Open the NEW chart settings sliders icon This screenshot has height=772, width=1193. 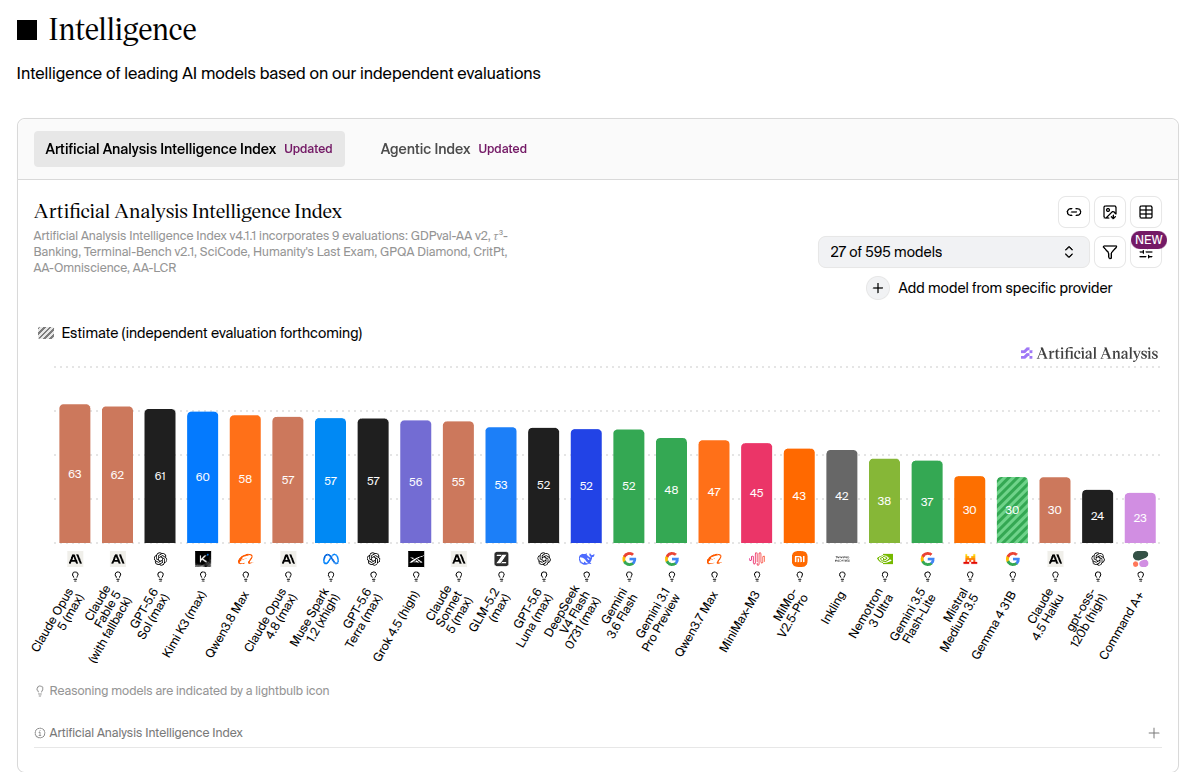pyautogui.click(x=1146, y=254)
